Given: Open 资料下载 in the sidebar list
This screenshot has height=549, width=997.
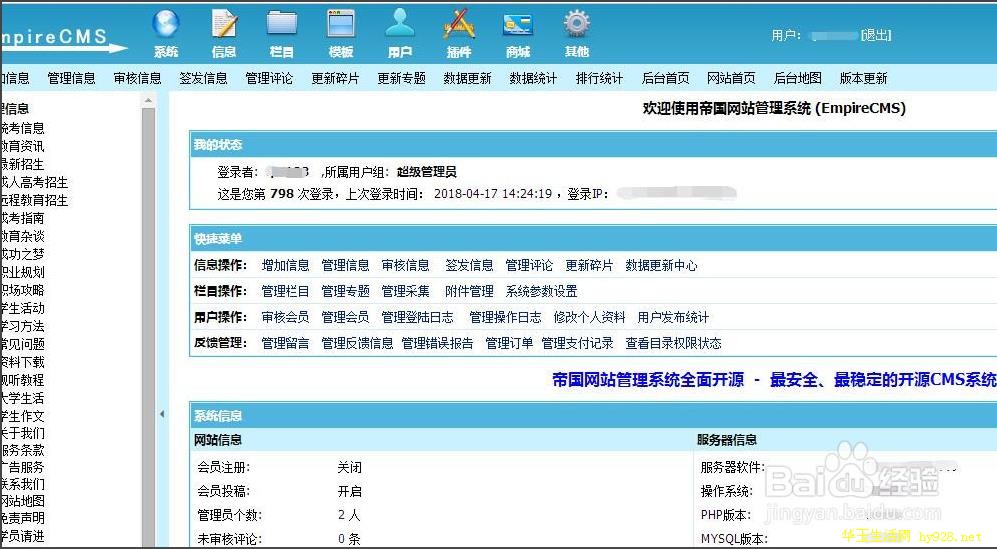Looking at the screenshot, I should point(22,362).
